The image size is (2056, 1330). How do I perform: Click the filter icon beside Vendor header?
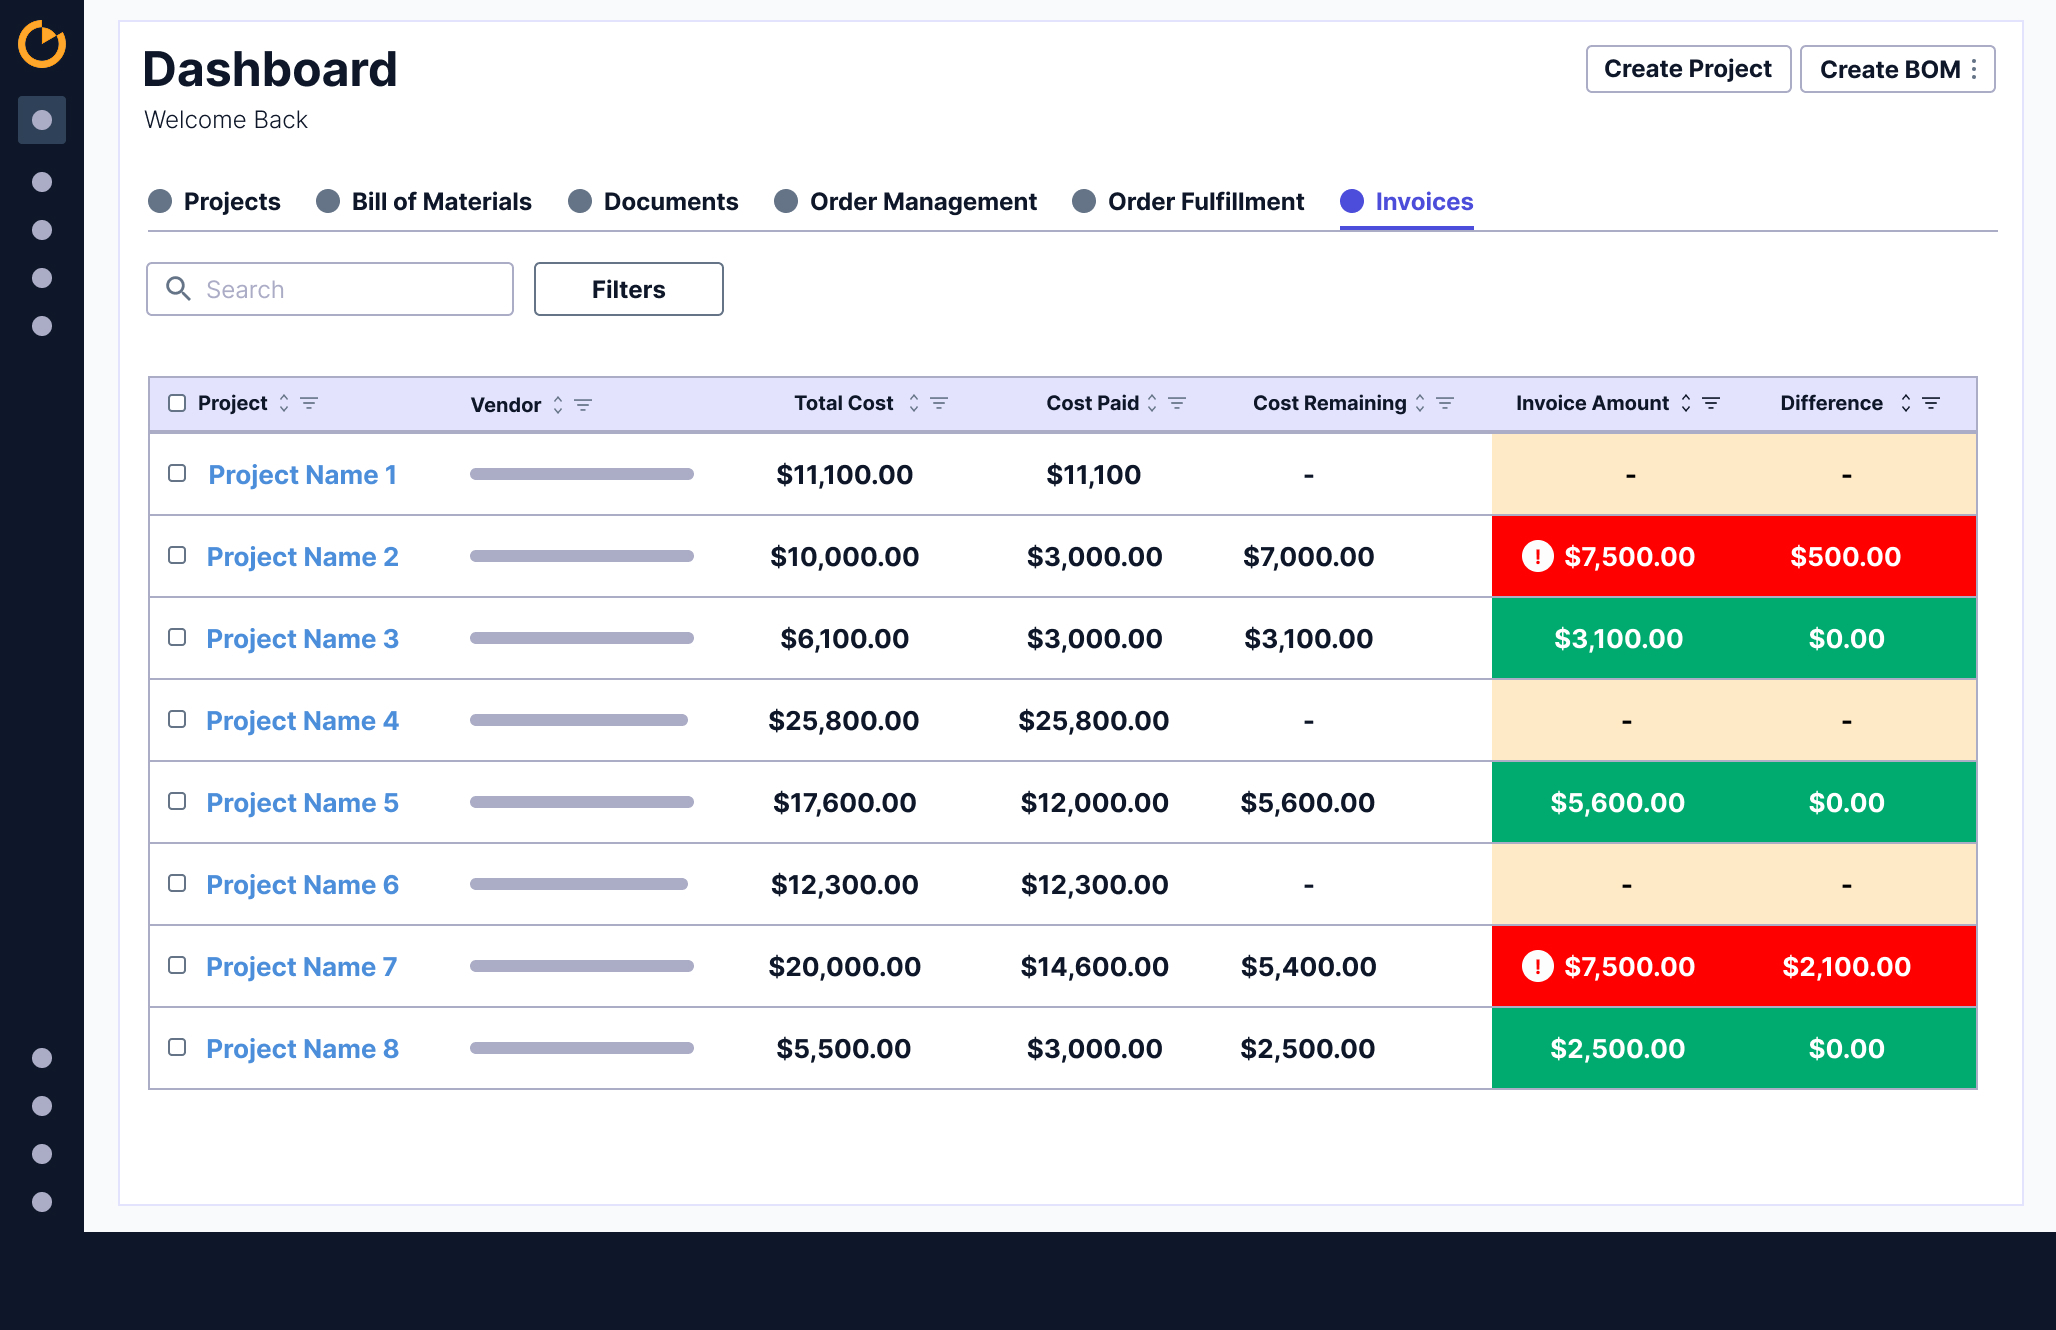583,405
